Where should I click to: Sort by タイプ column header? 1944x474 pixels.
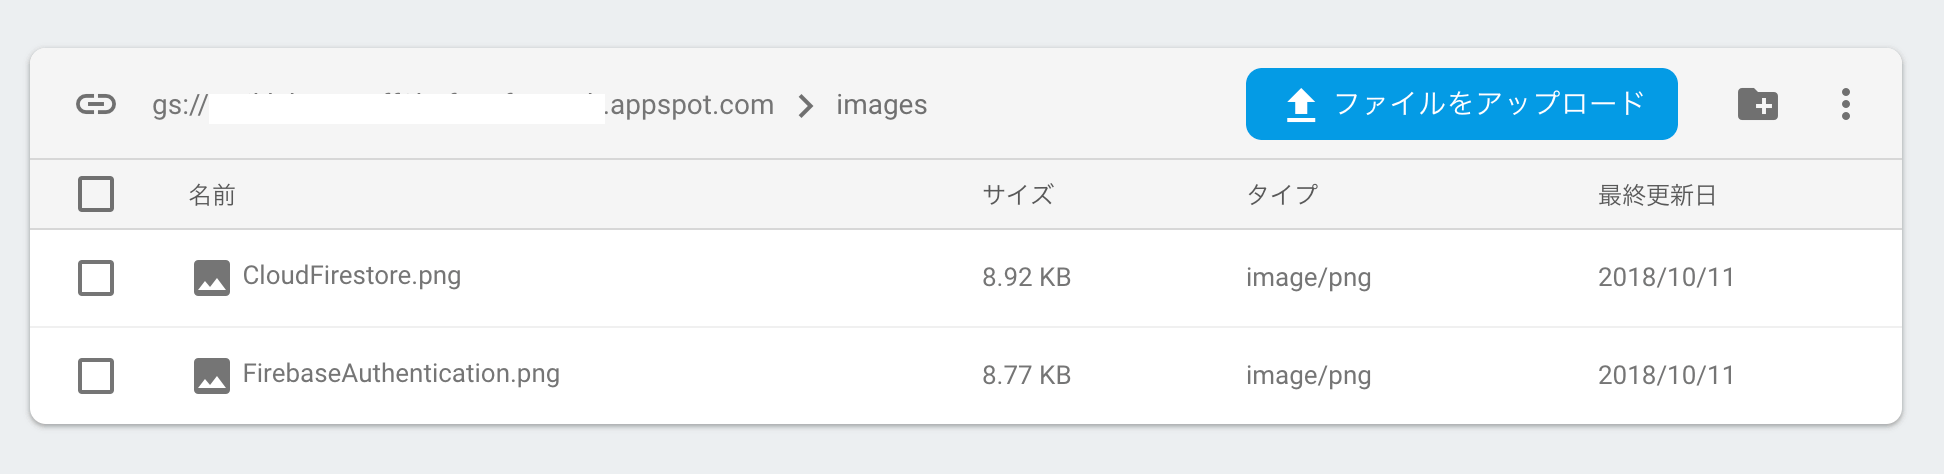(x=1282, y=195)
